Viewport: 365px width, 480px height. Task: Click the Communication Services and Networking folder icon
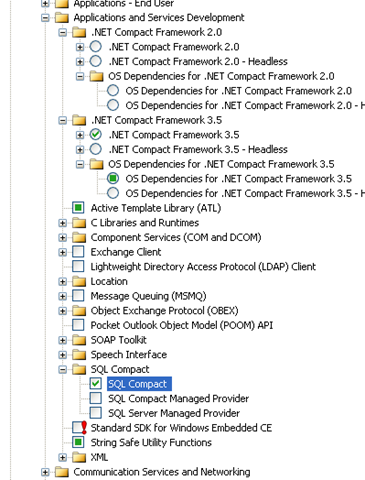[x=62, y=472]
